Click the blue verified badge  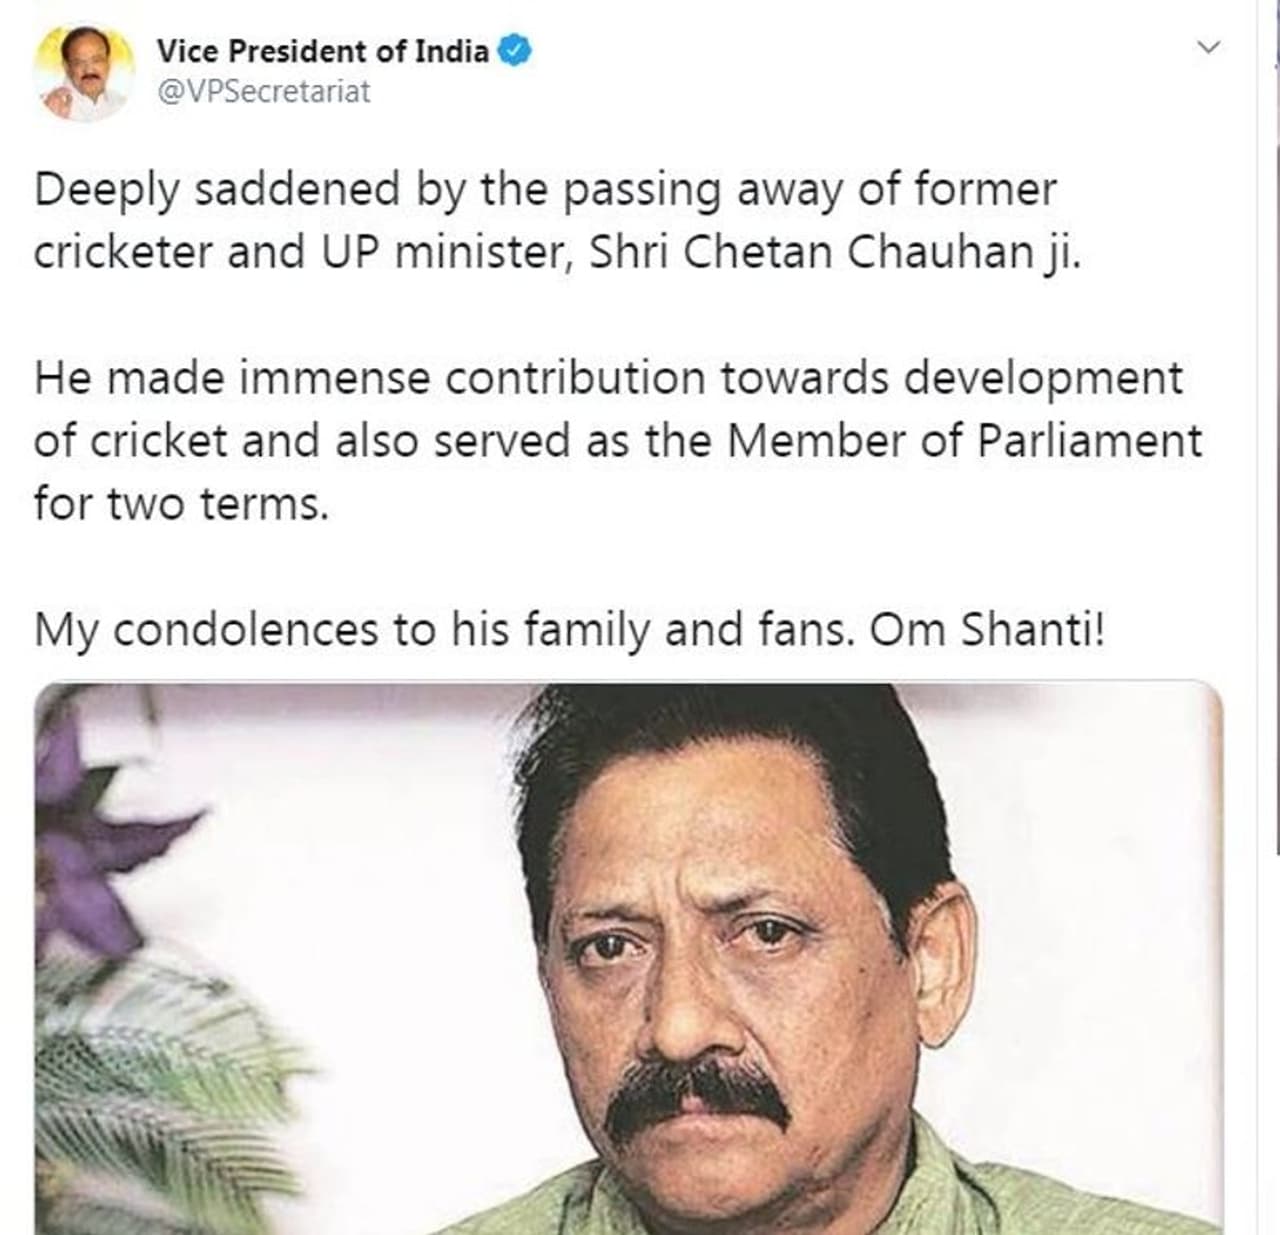(515, 50)
